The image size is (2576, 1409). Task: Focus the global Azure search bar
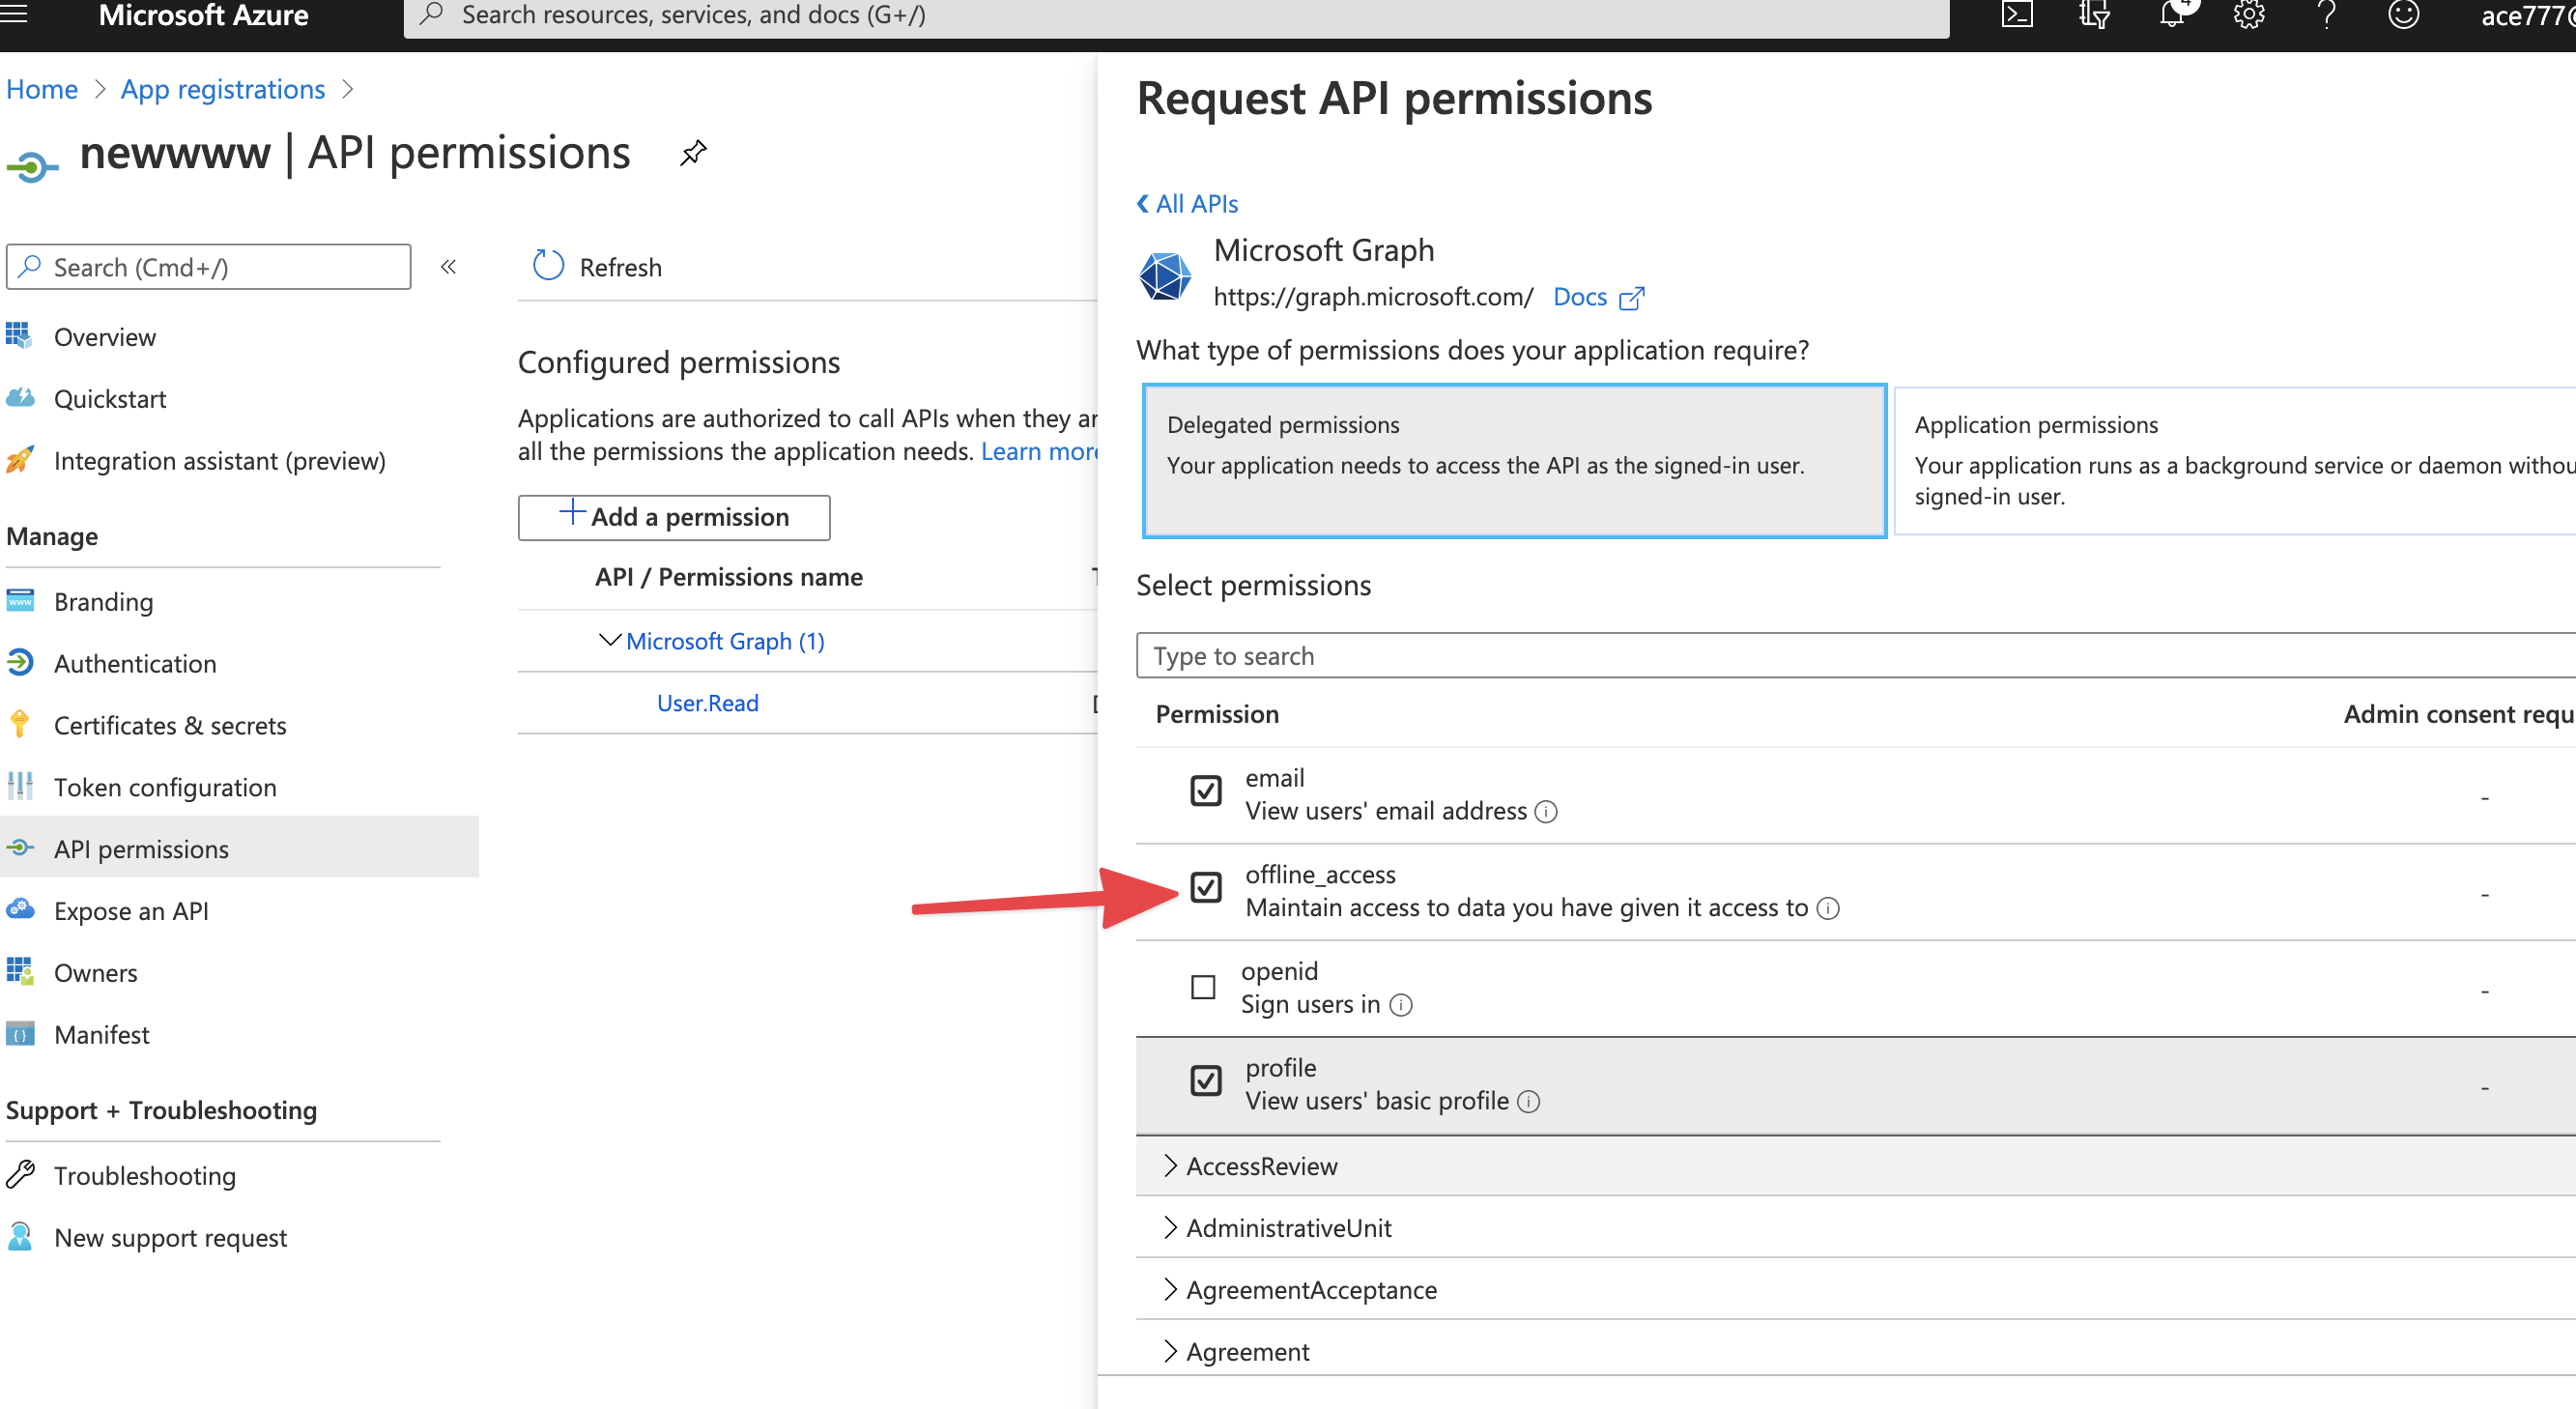click(x=1176, y=16)
